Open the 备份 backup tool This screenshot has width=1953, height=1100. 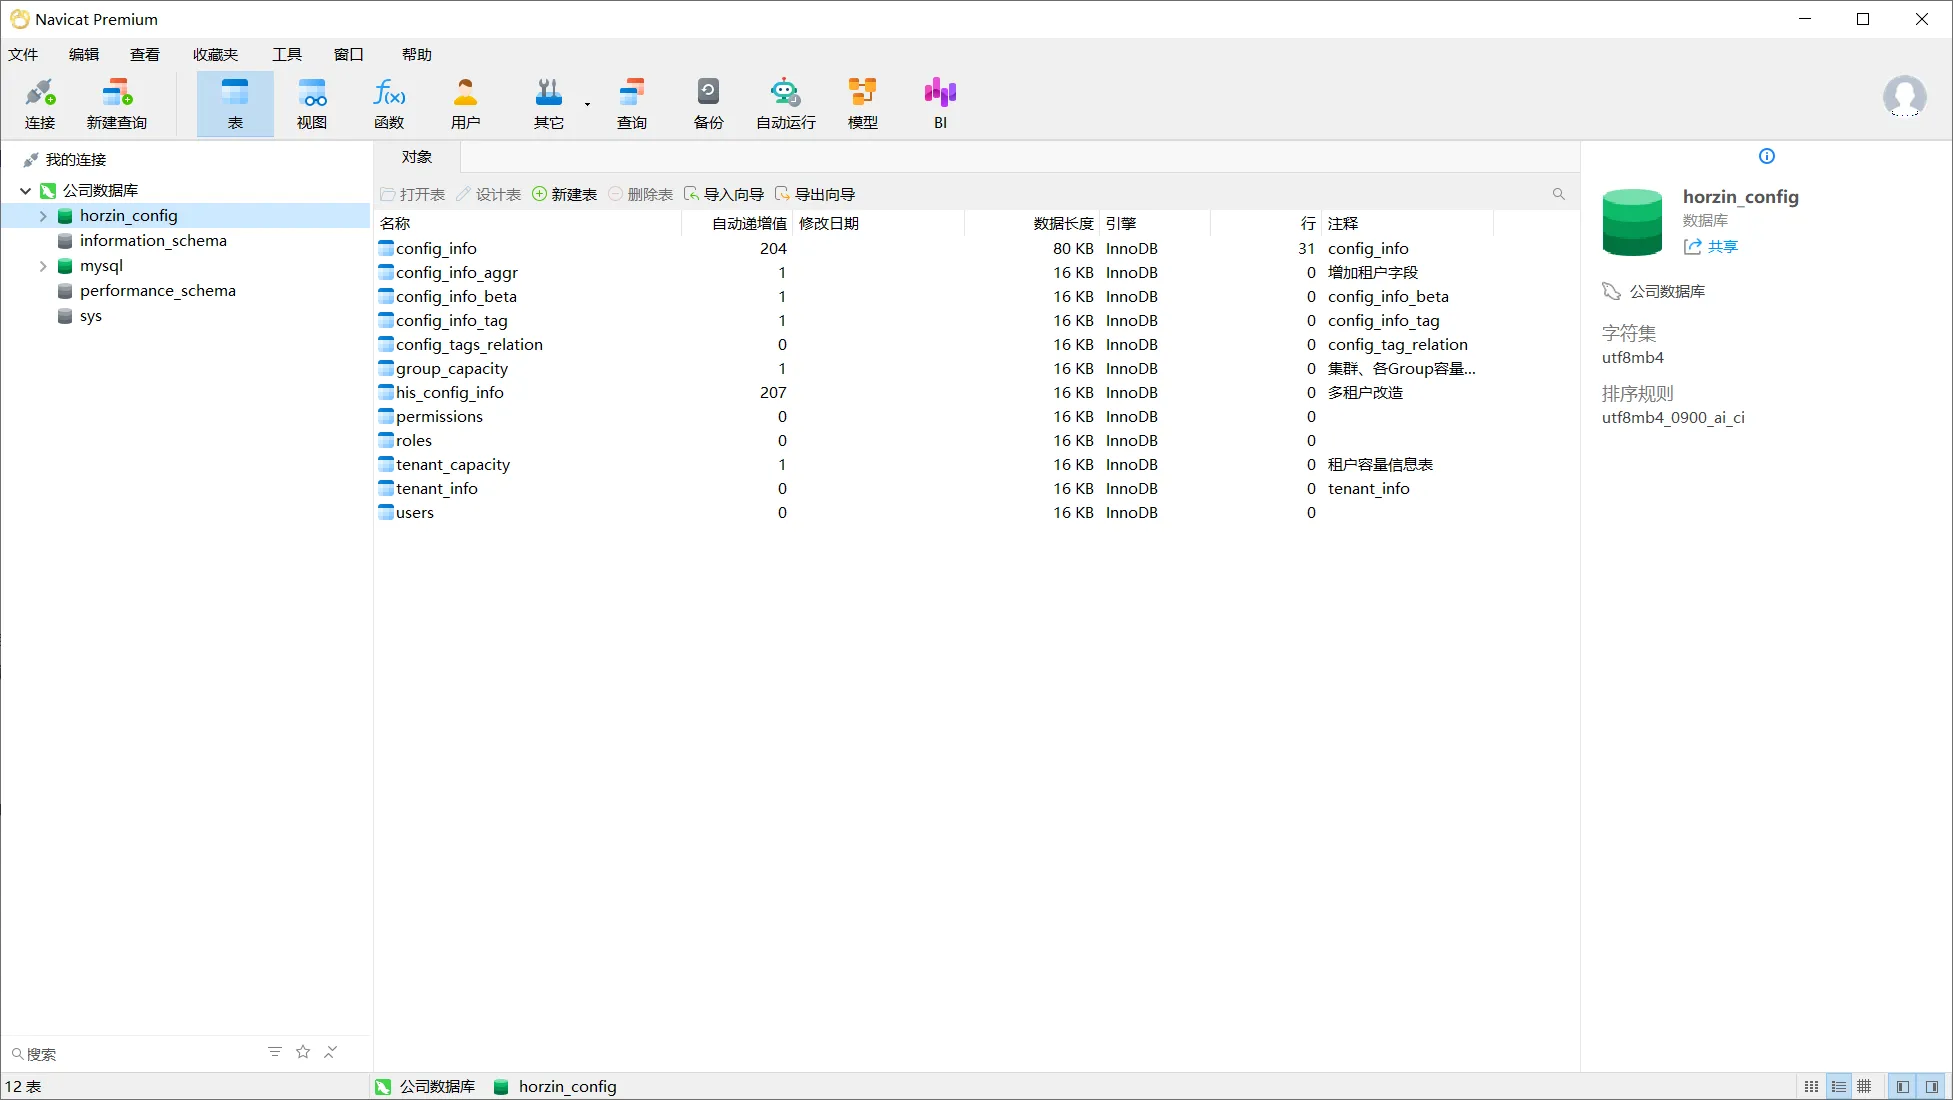pyautogui.click(x=708, y=104)
